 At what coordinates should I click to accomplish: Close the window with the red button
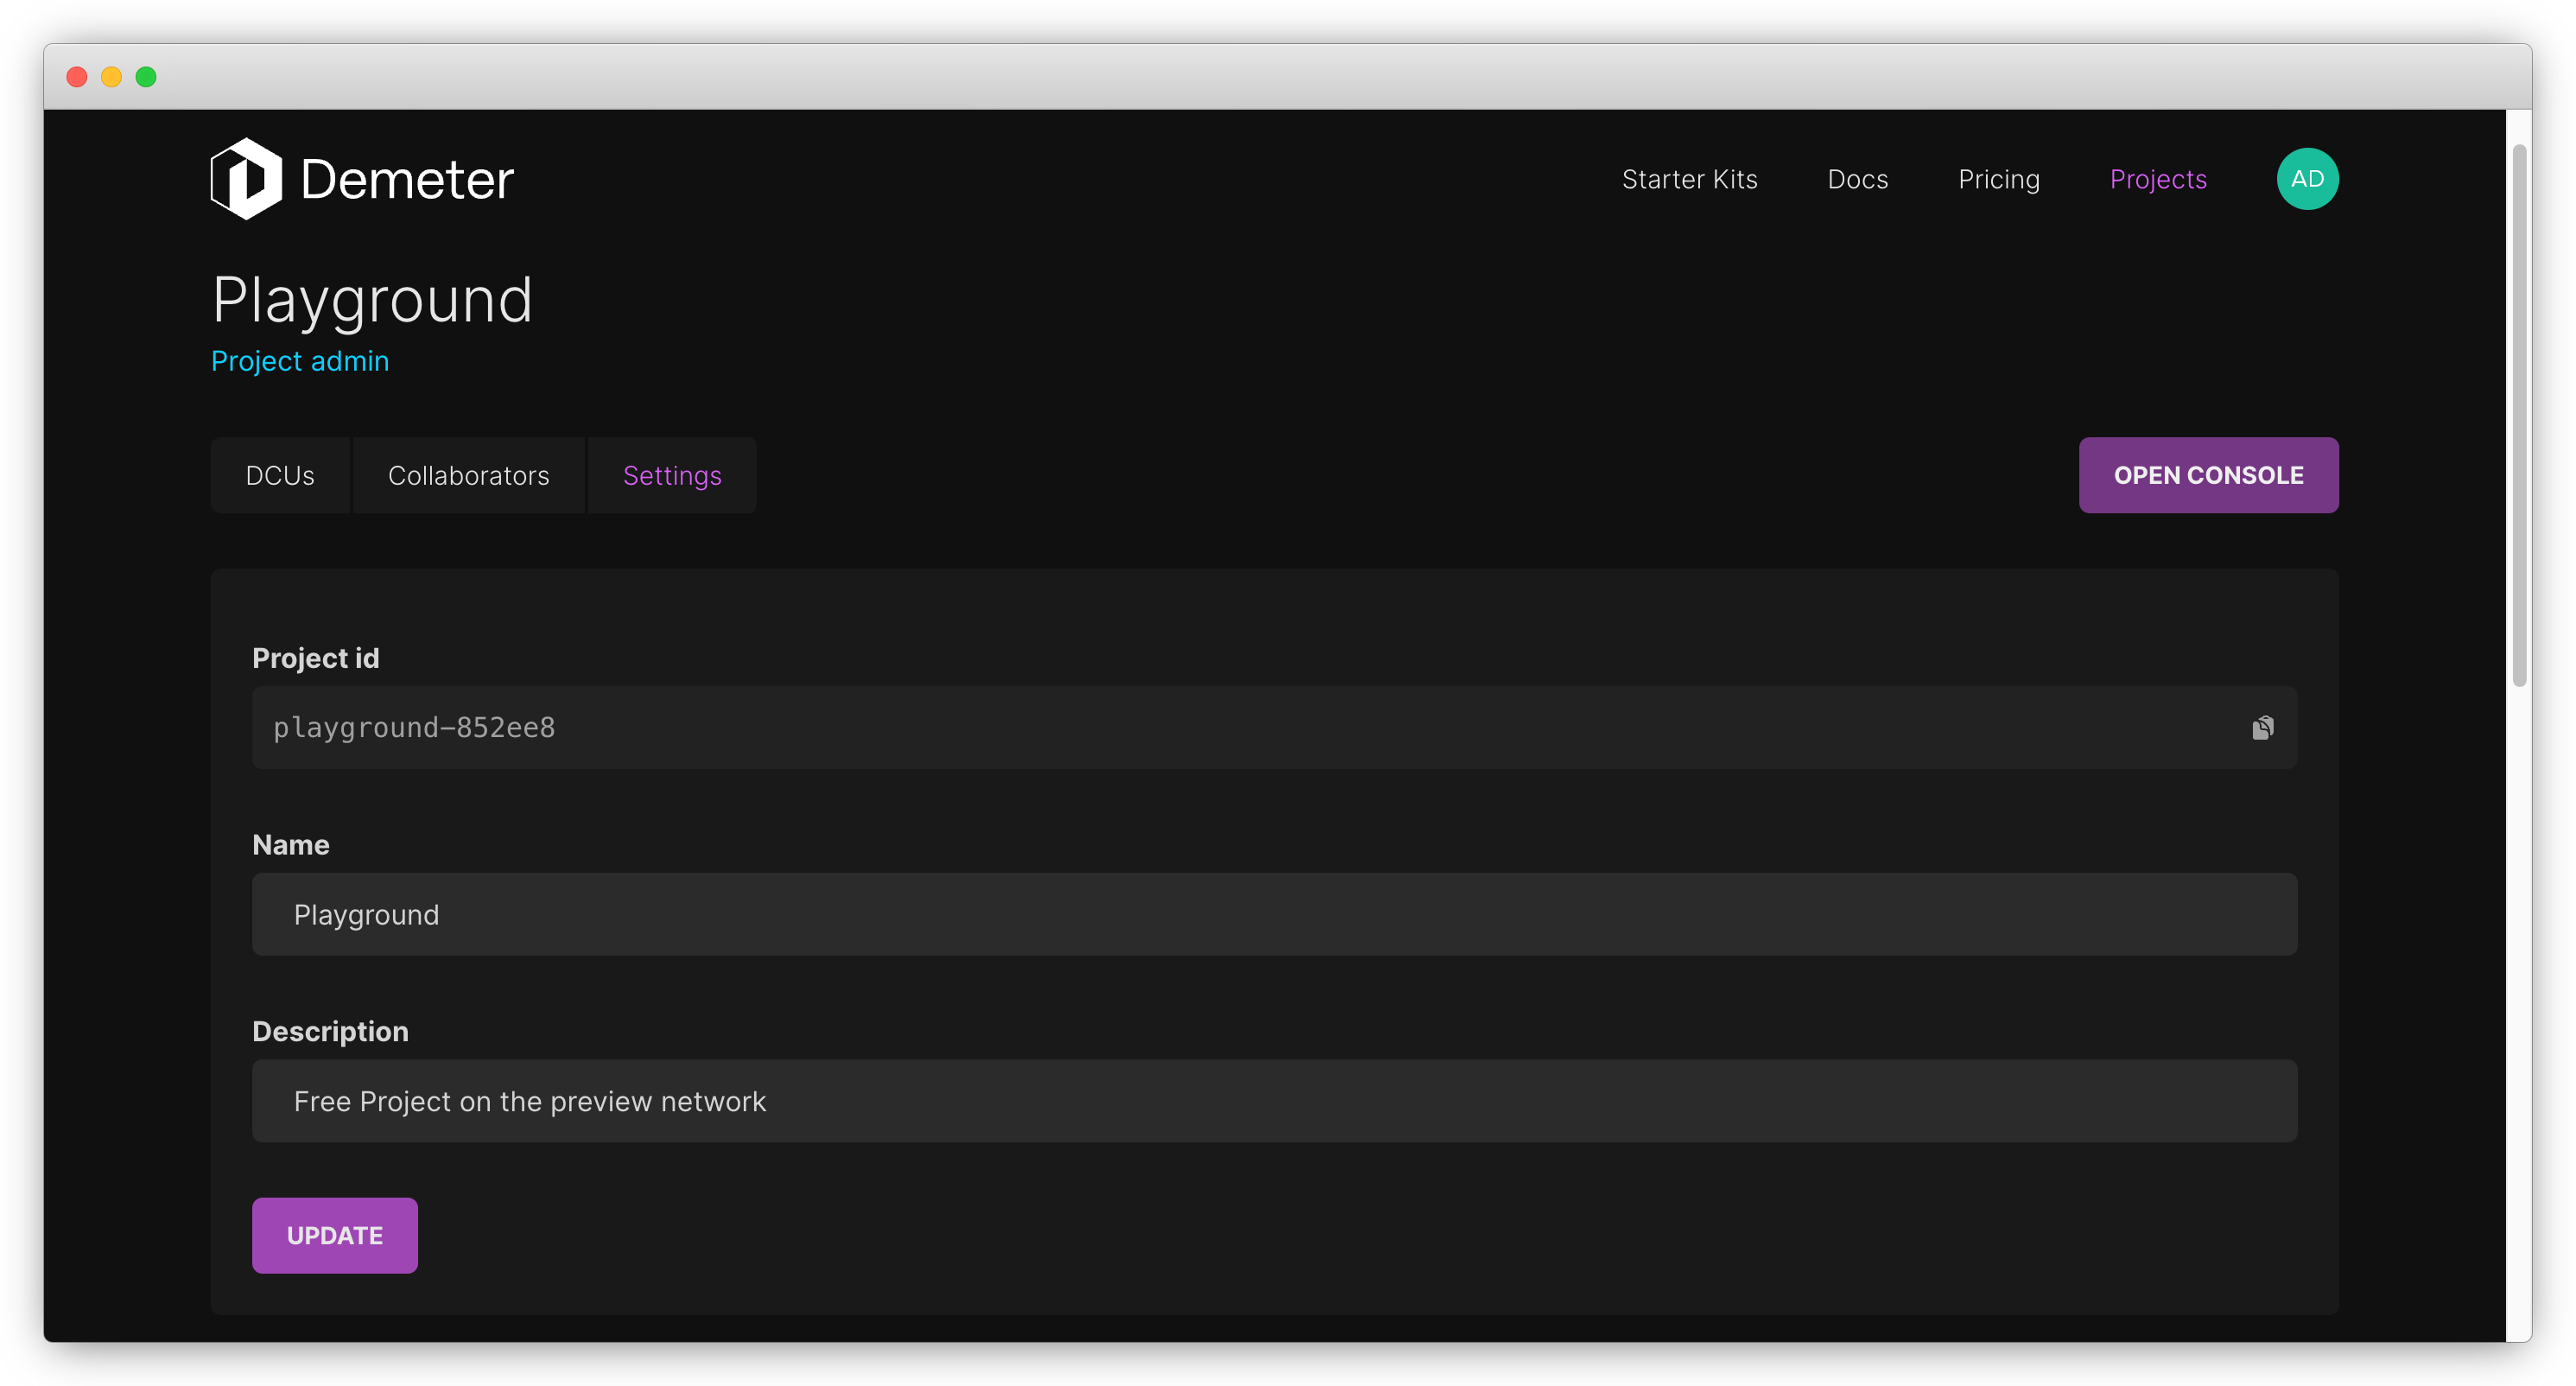(77, 77)
